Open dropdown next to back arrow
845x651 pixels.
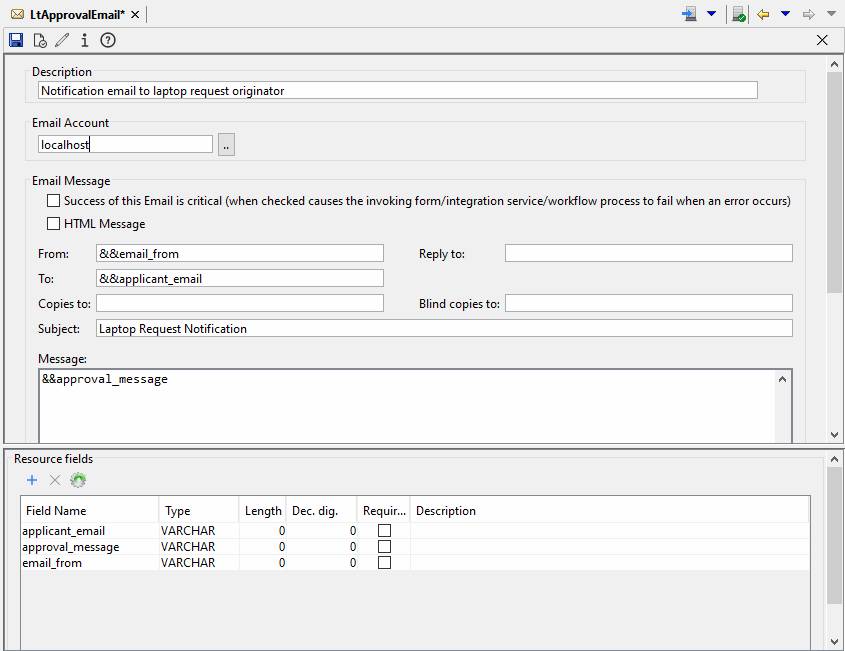point(785,14)
